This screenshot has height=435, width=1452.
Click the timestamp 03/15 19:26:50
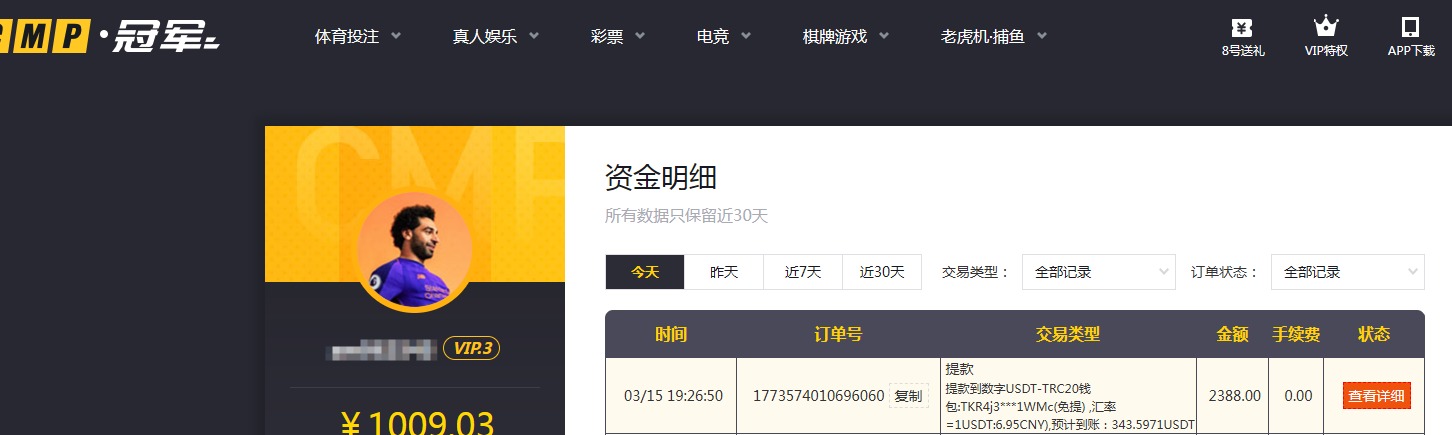(x=673, y=396)
